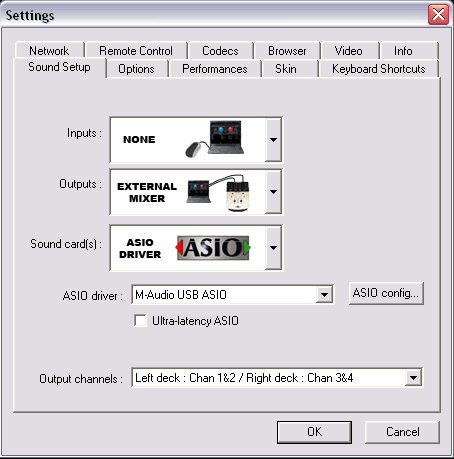454x459 pixels.
Task: Confirm settings with the OK button
Action: [314, 432]
